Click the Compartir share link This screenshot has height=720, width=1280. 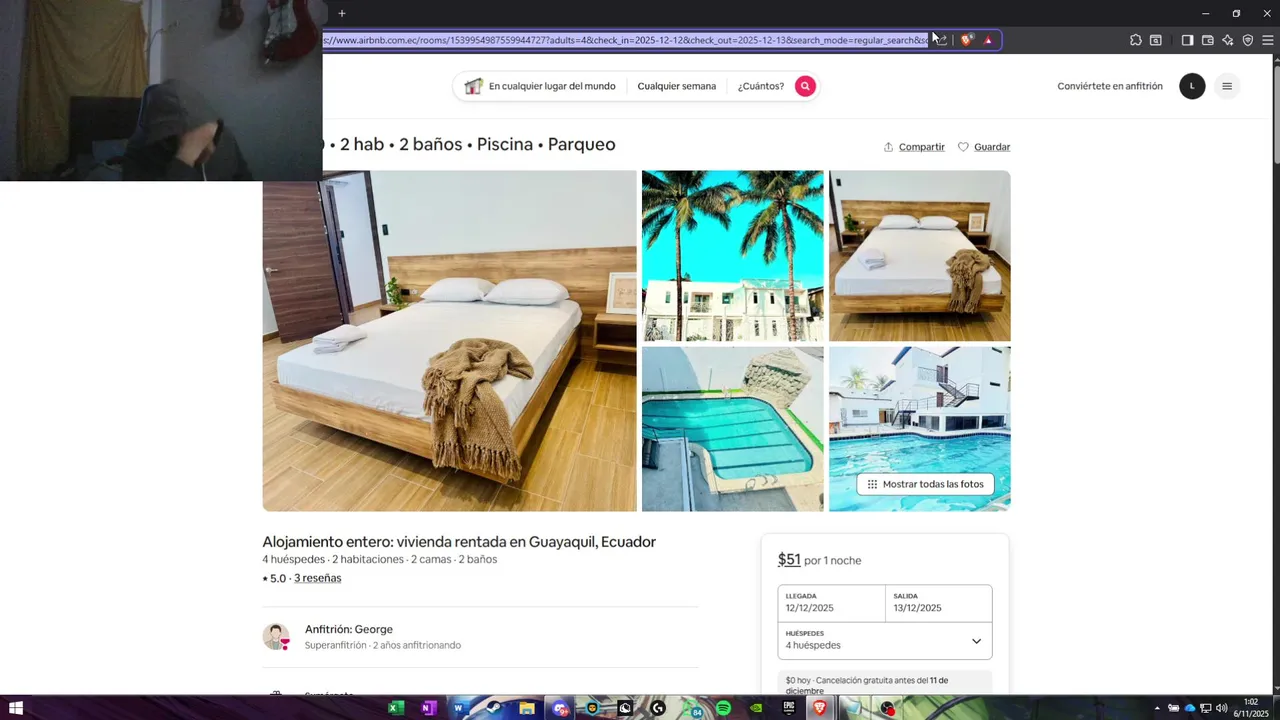coord(914,147)
